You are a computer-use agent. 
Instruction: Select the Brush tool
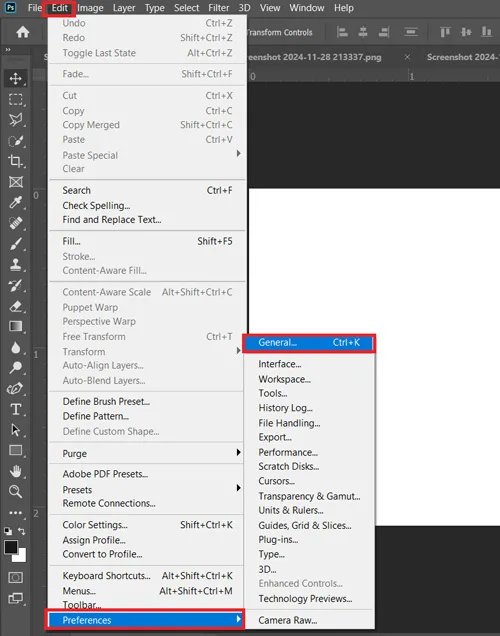15,244
